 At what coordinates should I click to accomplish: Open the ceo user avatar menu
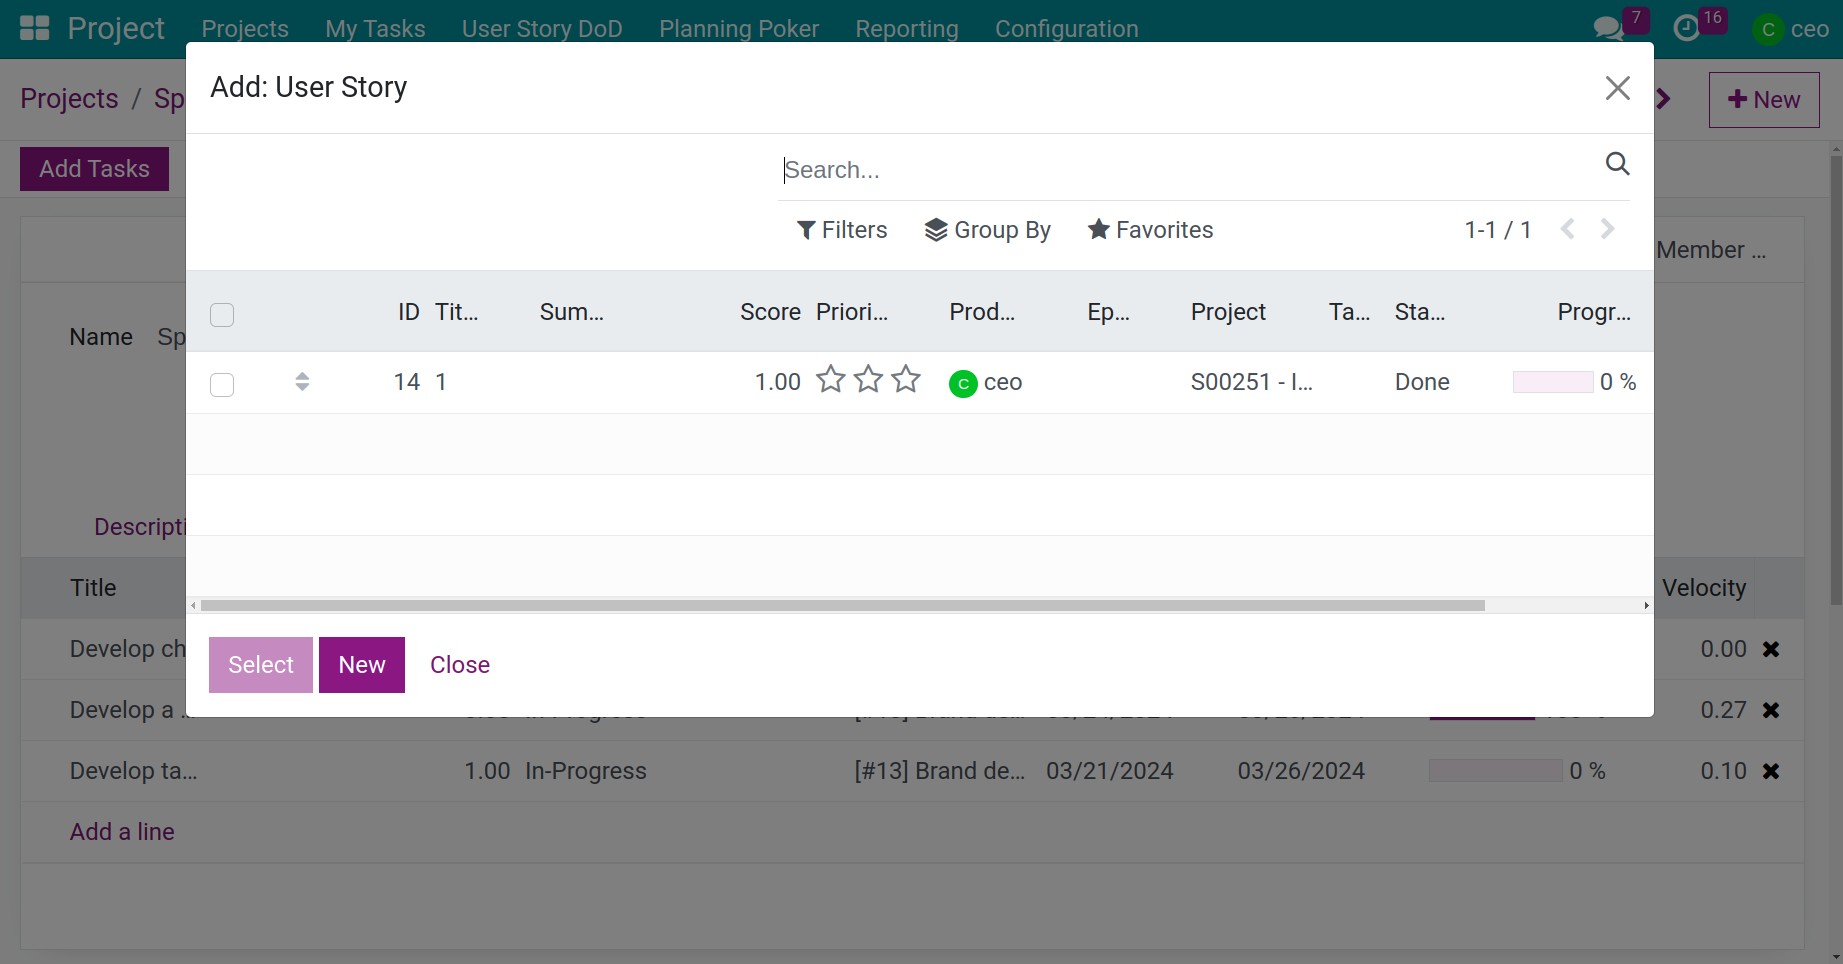[x=1790, y=29]
